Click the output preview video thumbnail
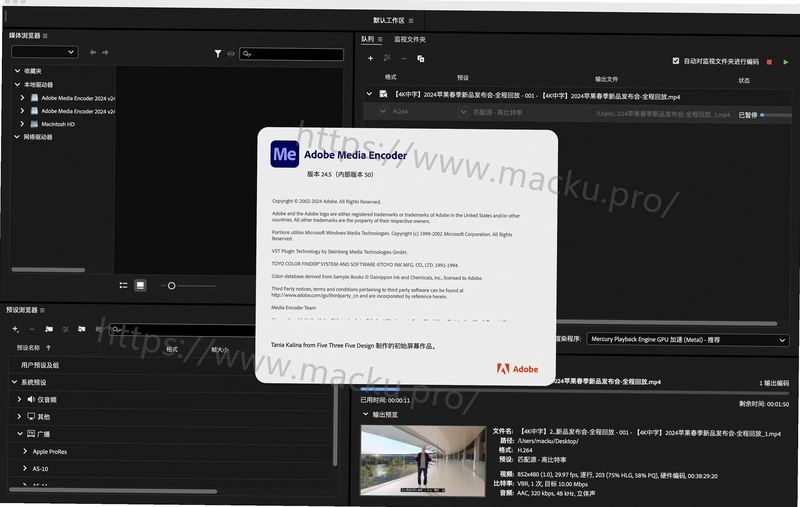Screen dimensions: 800x507 [x=423, y=461]
